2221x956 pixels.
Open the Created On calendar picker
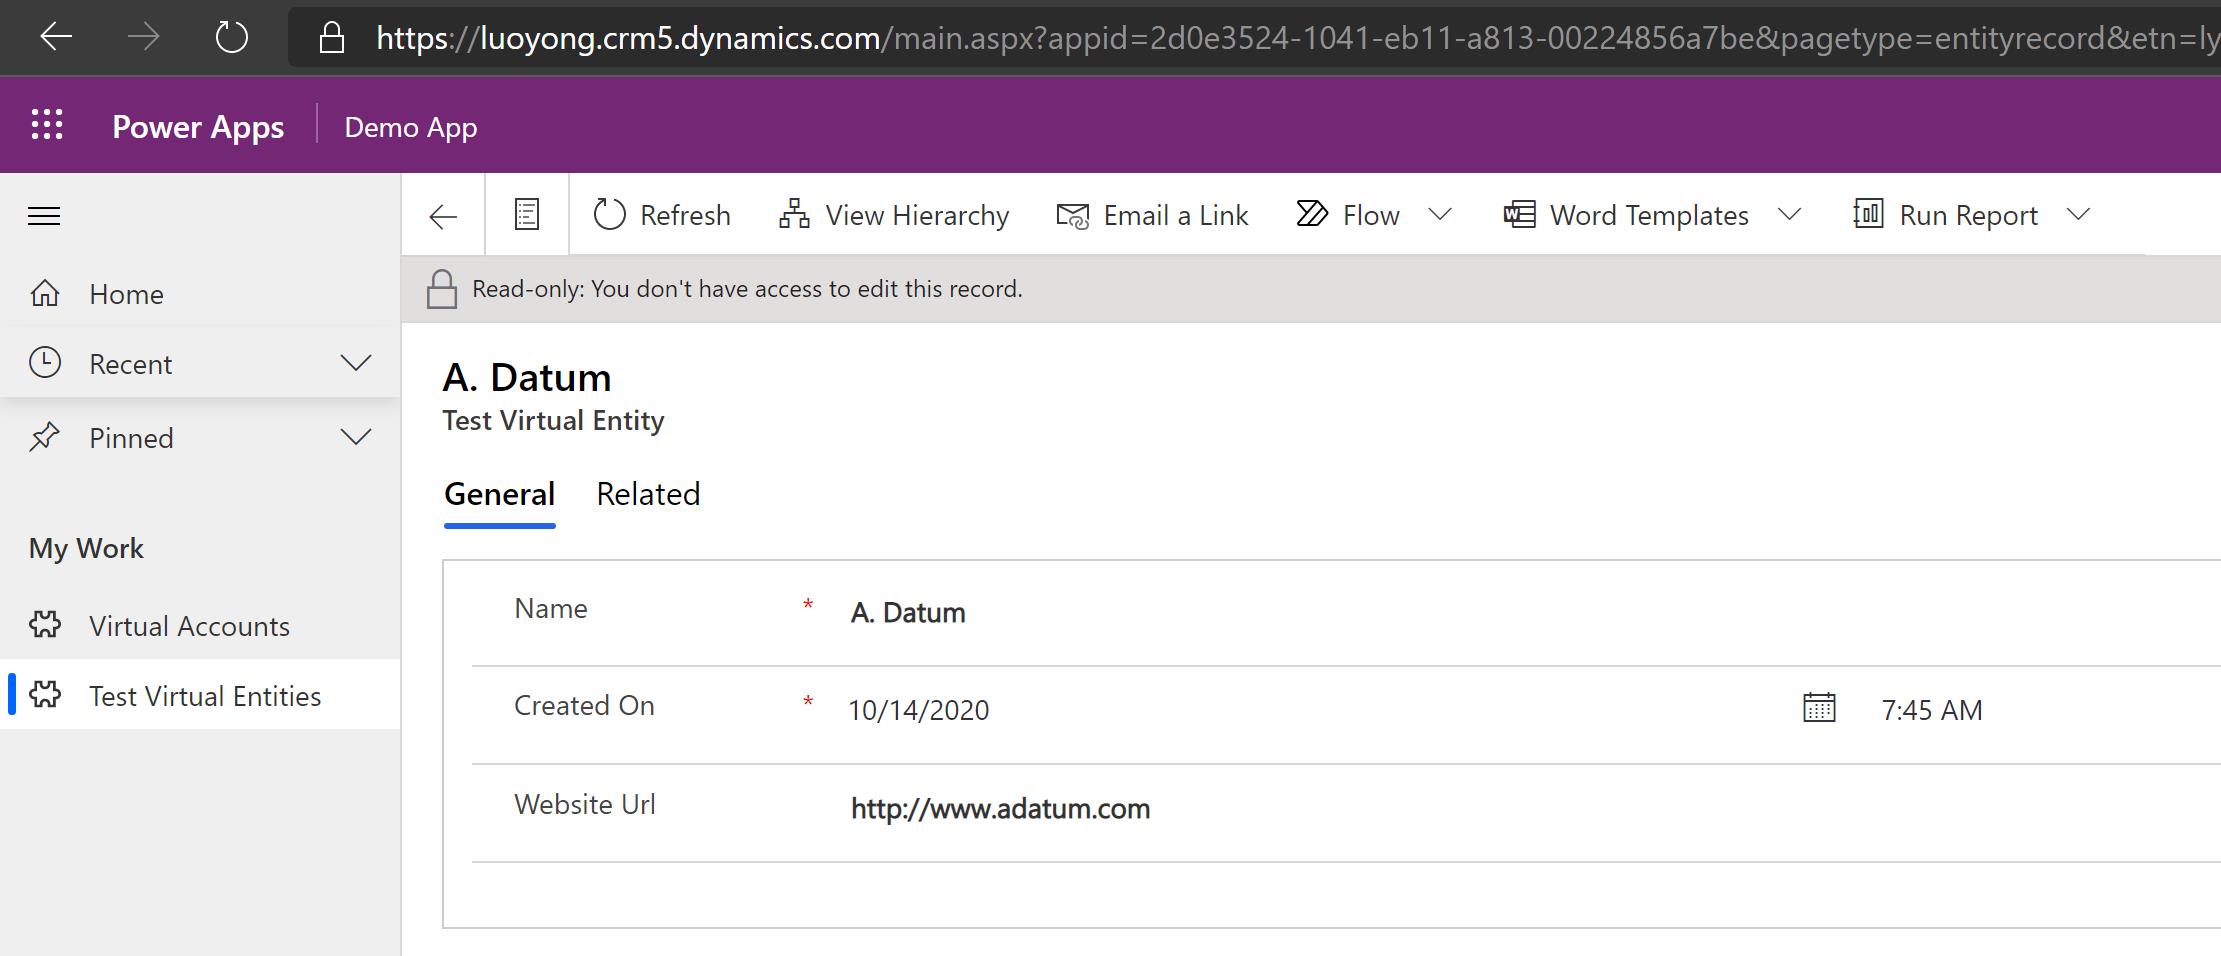pyautogui.click(x=1819, y=708)
